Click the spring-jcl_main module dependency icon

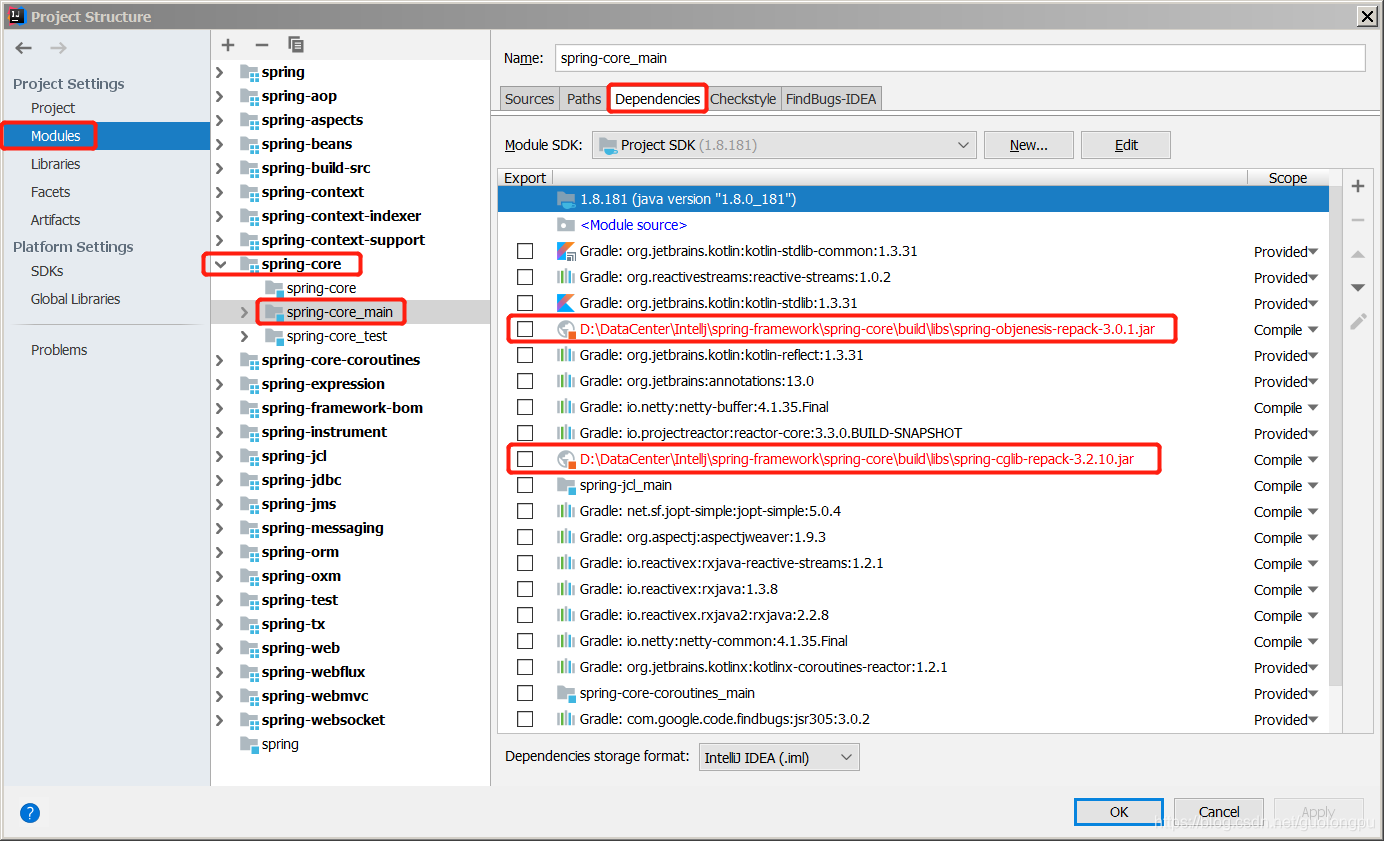click(566, 485)
